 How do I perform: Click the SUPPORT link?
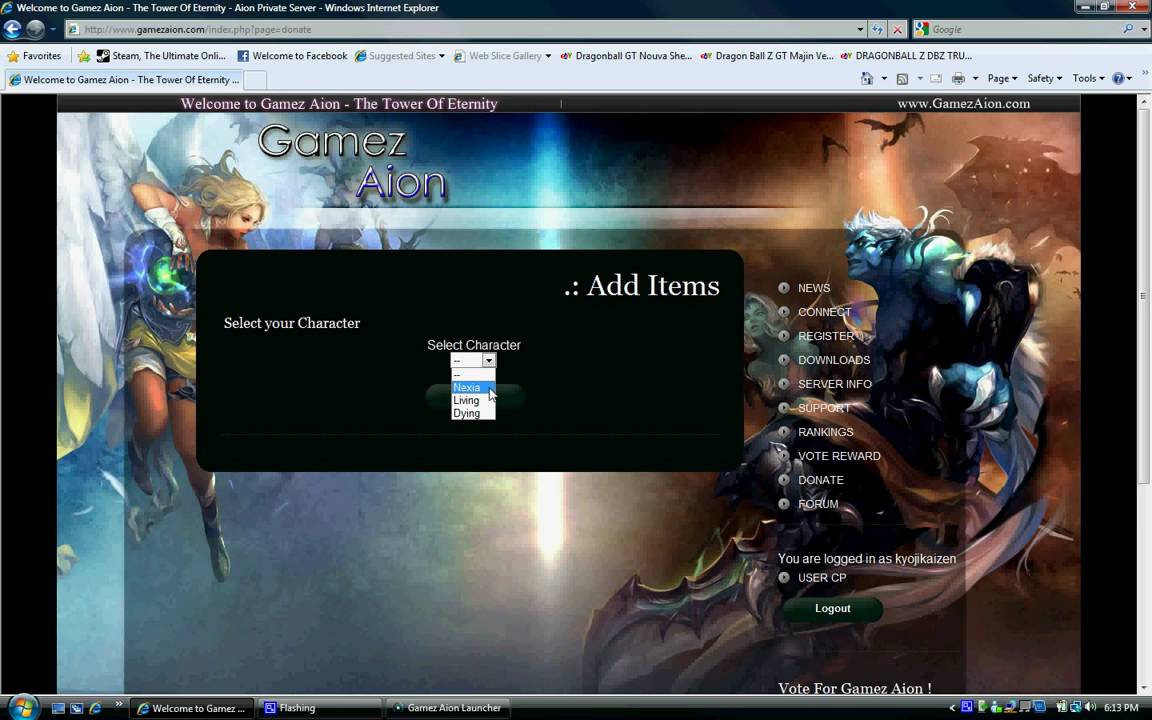point(824,408)
